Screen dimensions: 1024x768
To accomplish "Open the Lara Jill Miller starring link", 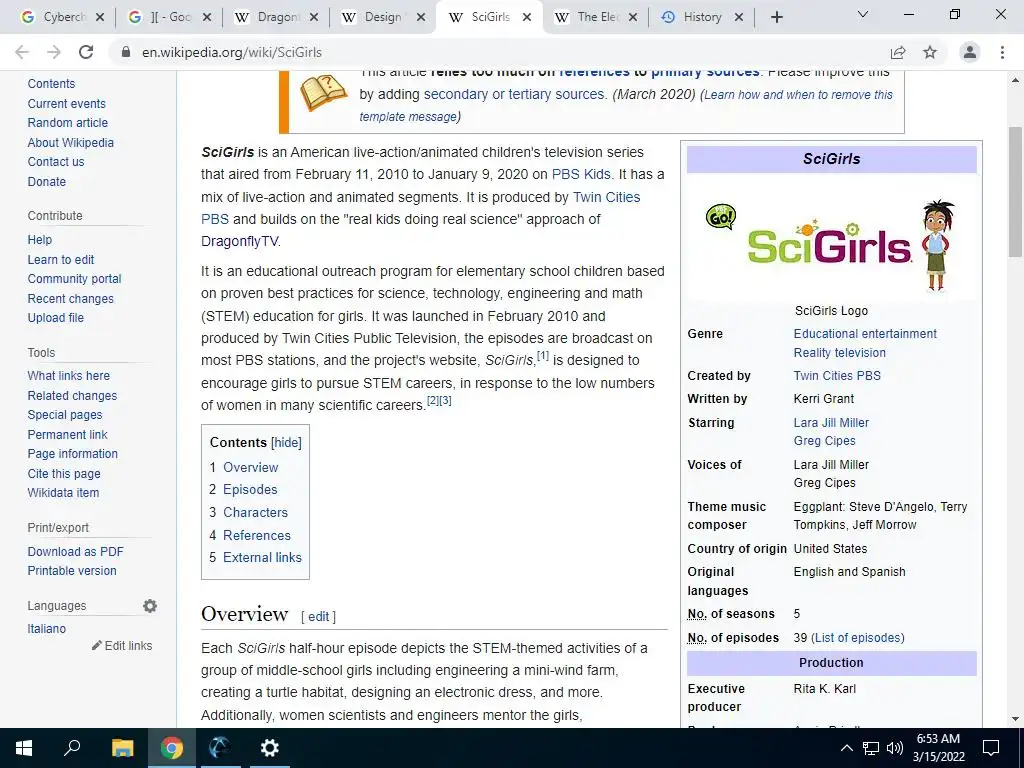I will (831, 423).
